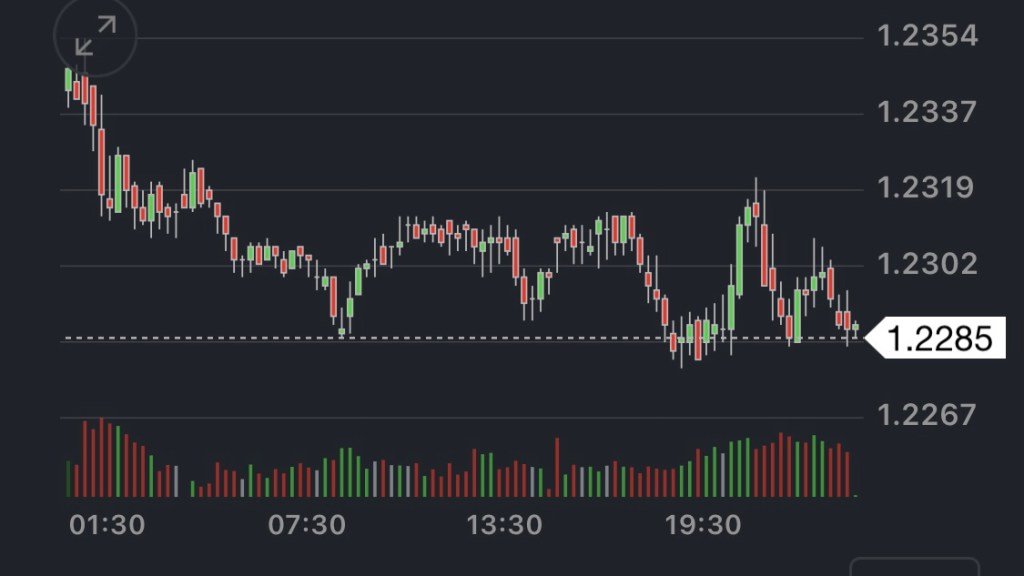Click the 1.2337 price axis label
The height and width of the screenshot is (576, 1024).
(926, 111)
